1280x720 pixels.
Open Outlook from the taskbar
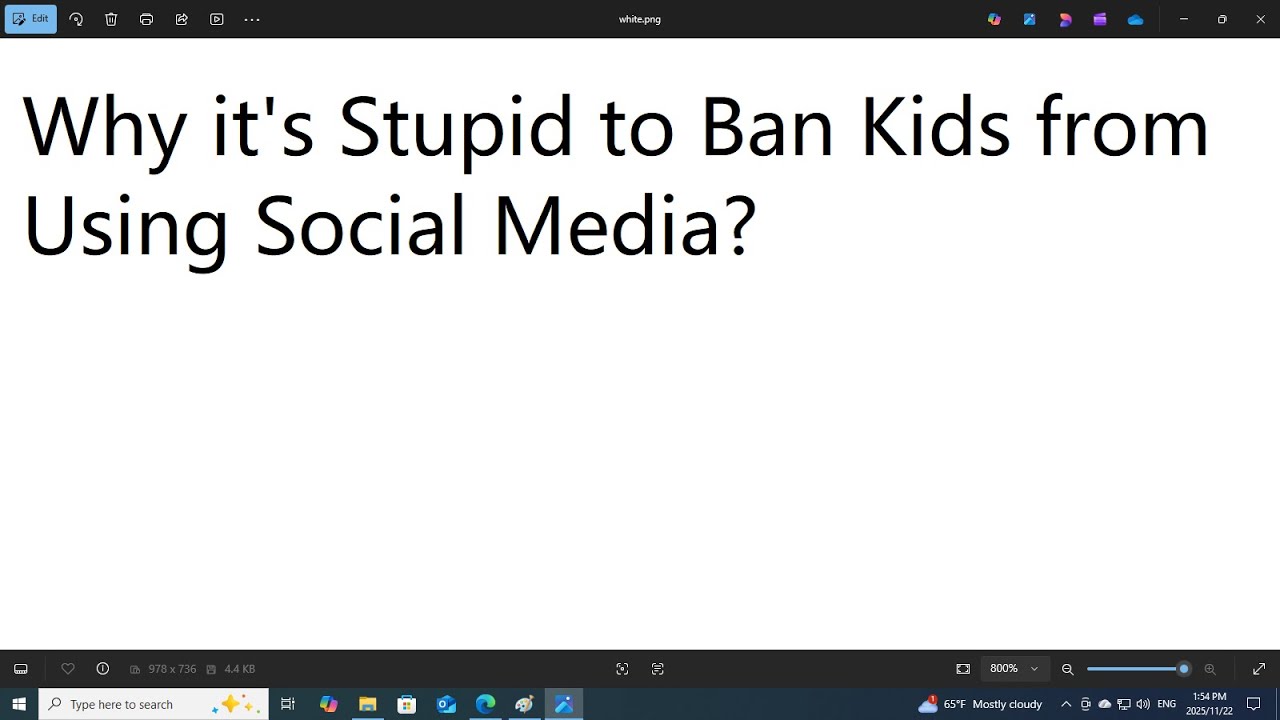(x=446, y=704)
